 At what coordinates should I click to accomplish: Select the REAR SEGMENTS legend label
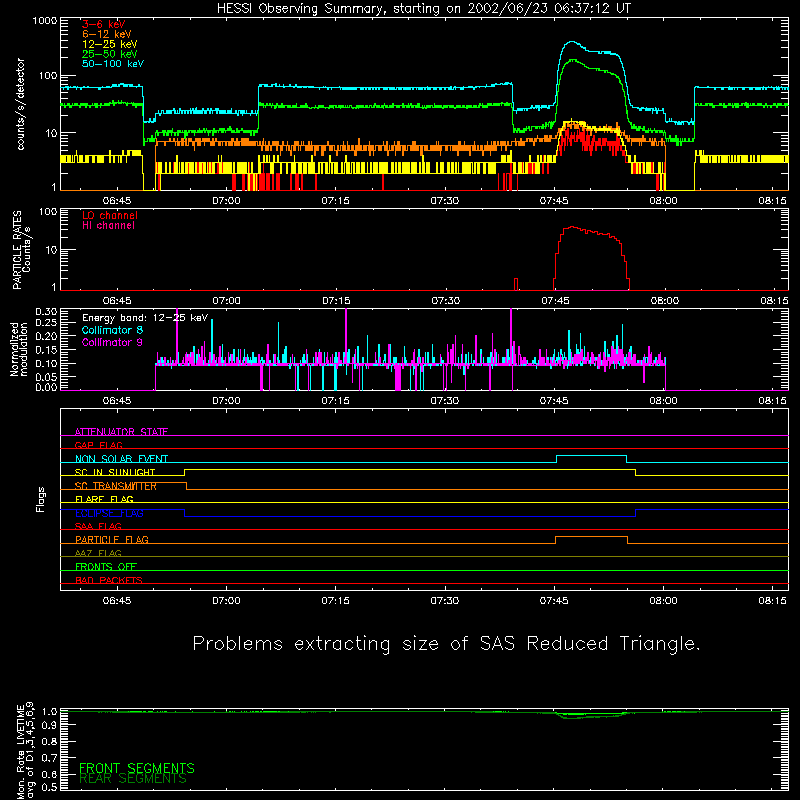tap(133, 779)
